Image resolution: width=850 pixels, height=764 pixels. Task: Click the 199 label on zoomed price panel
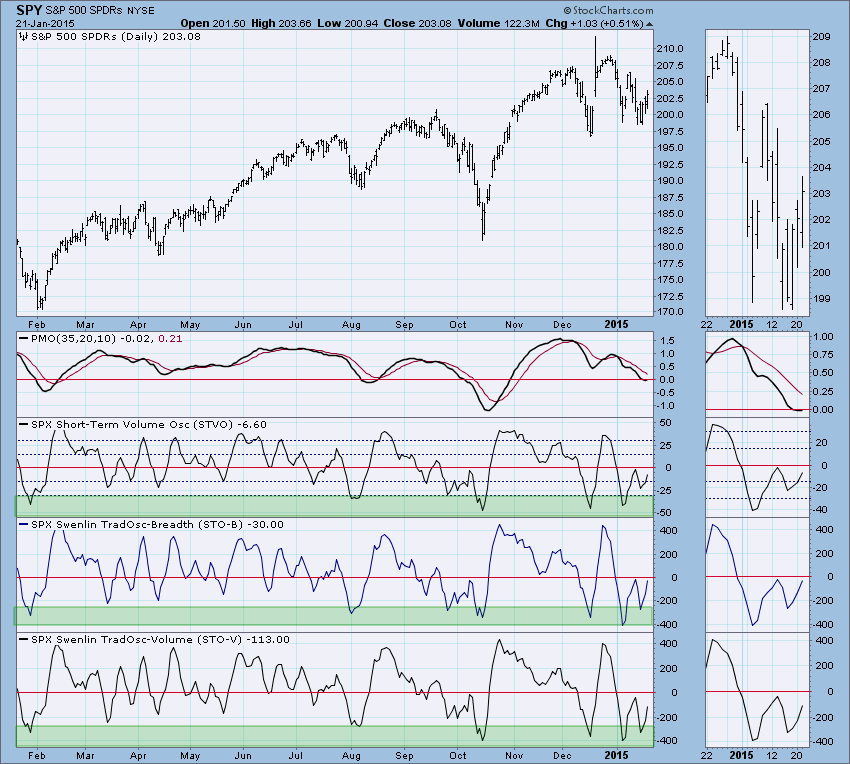tap(822, 298)
